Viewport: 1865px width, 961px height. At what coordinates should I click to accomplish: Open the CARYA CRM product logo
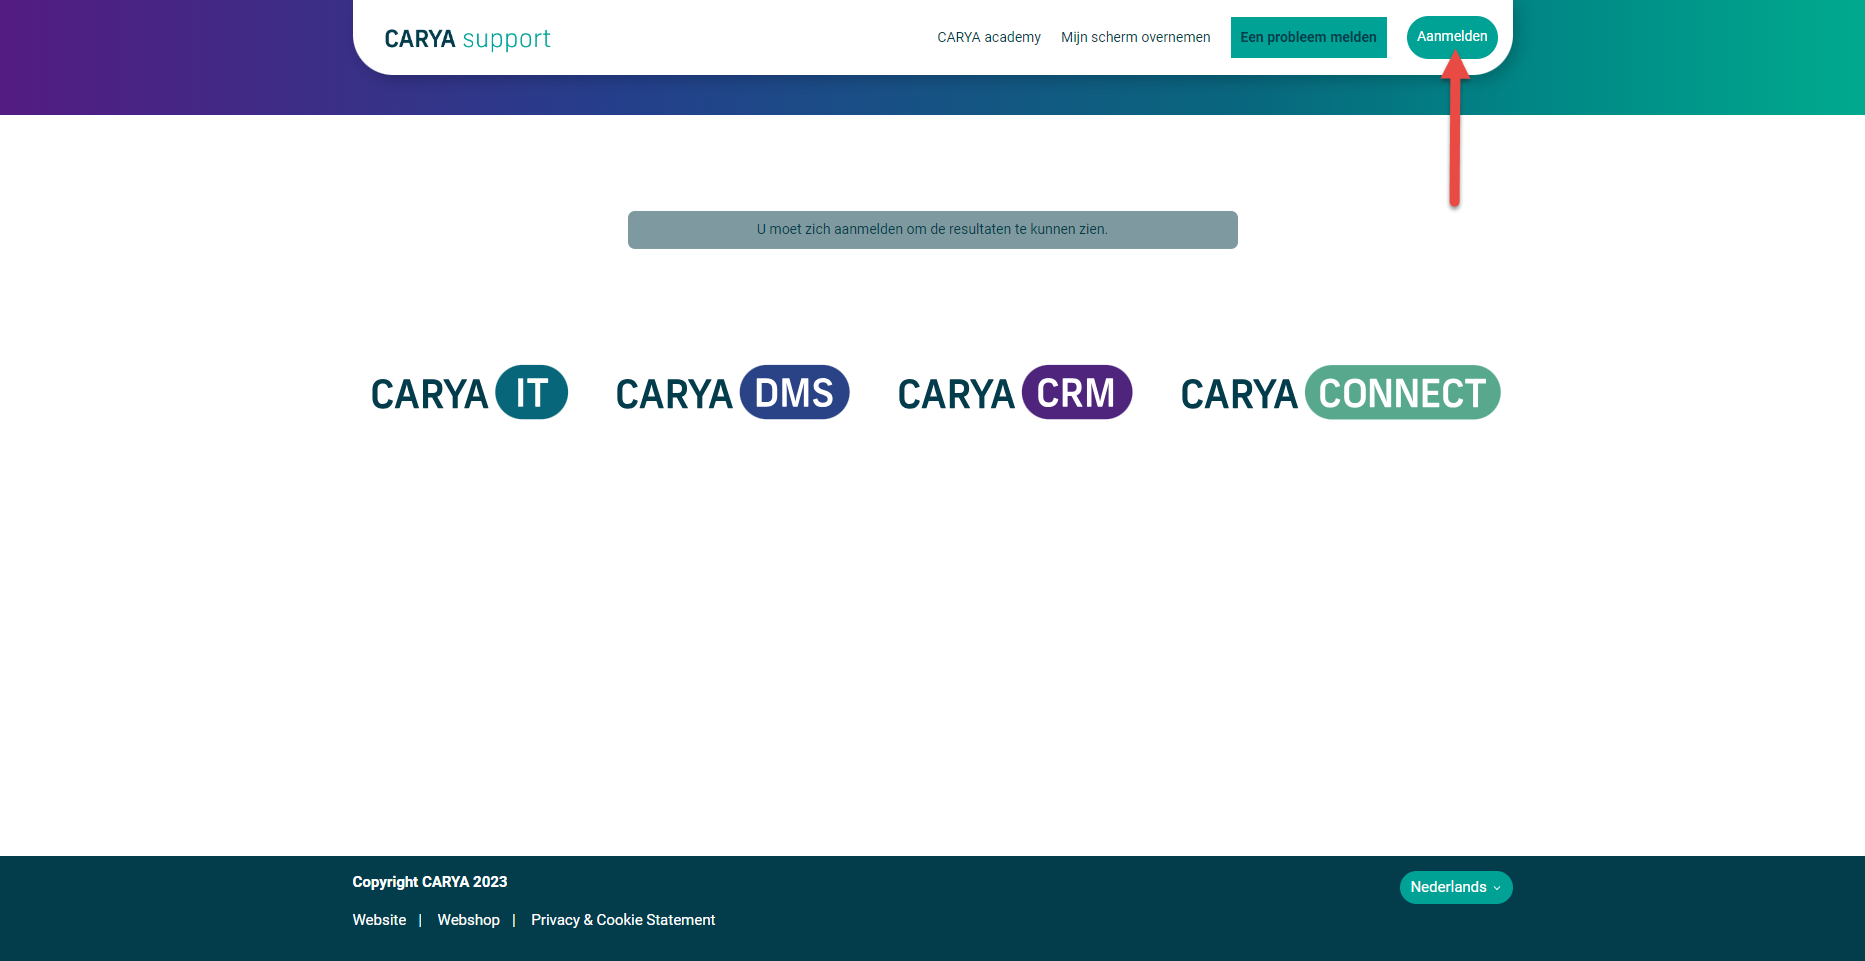[1014, 392]
